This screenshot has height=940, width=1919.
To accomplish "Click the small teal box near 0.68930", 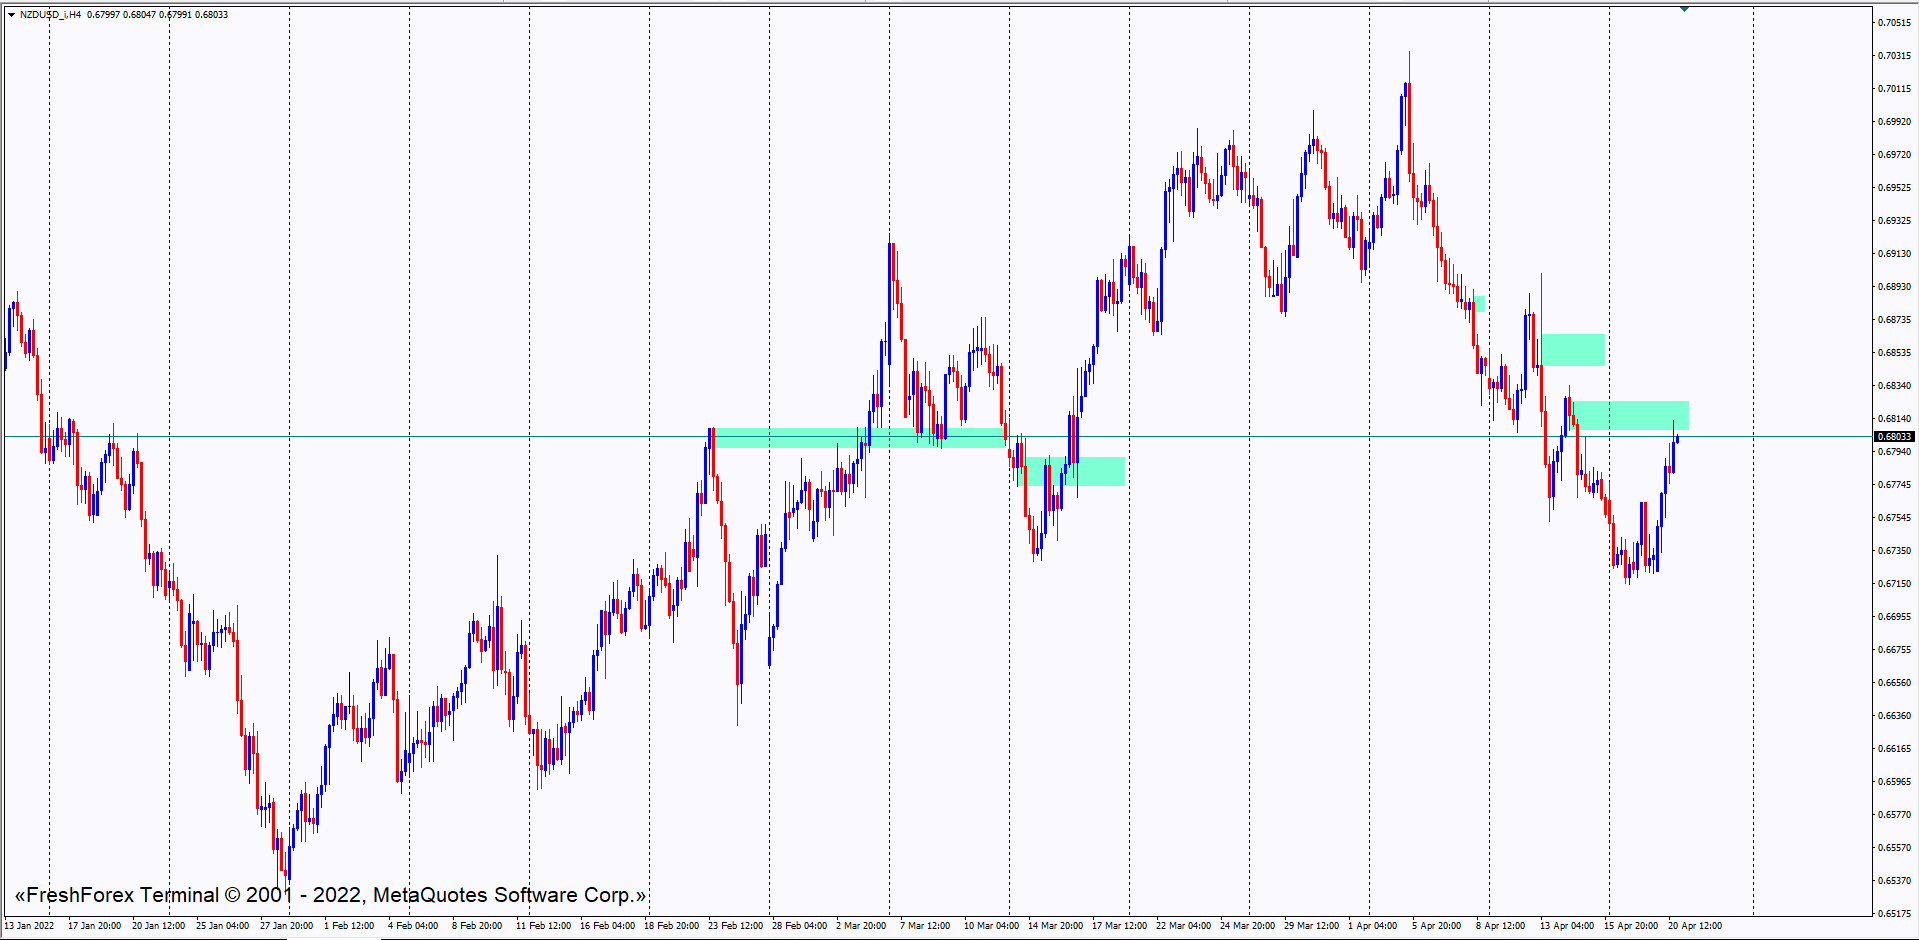I will tap(1479, 303).
